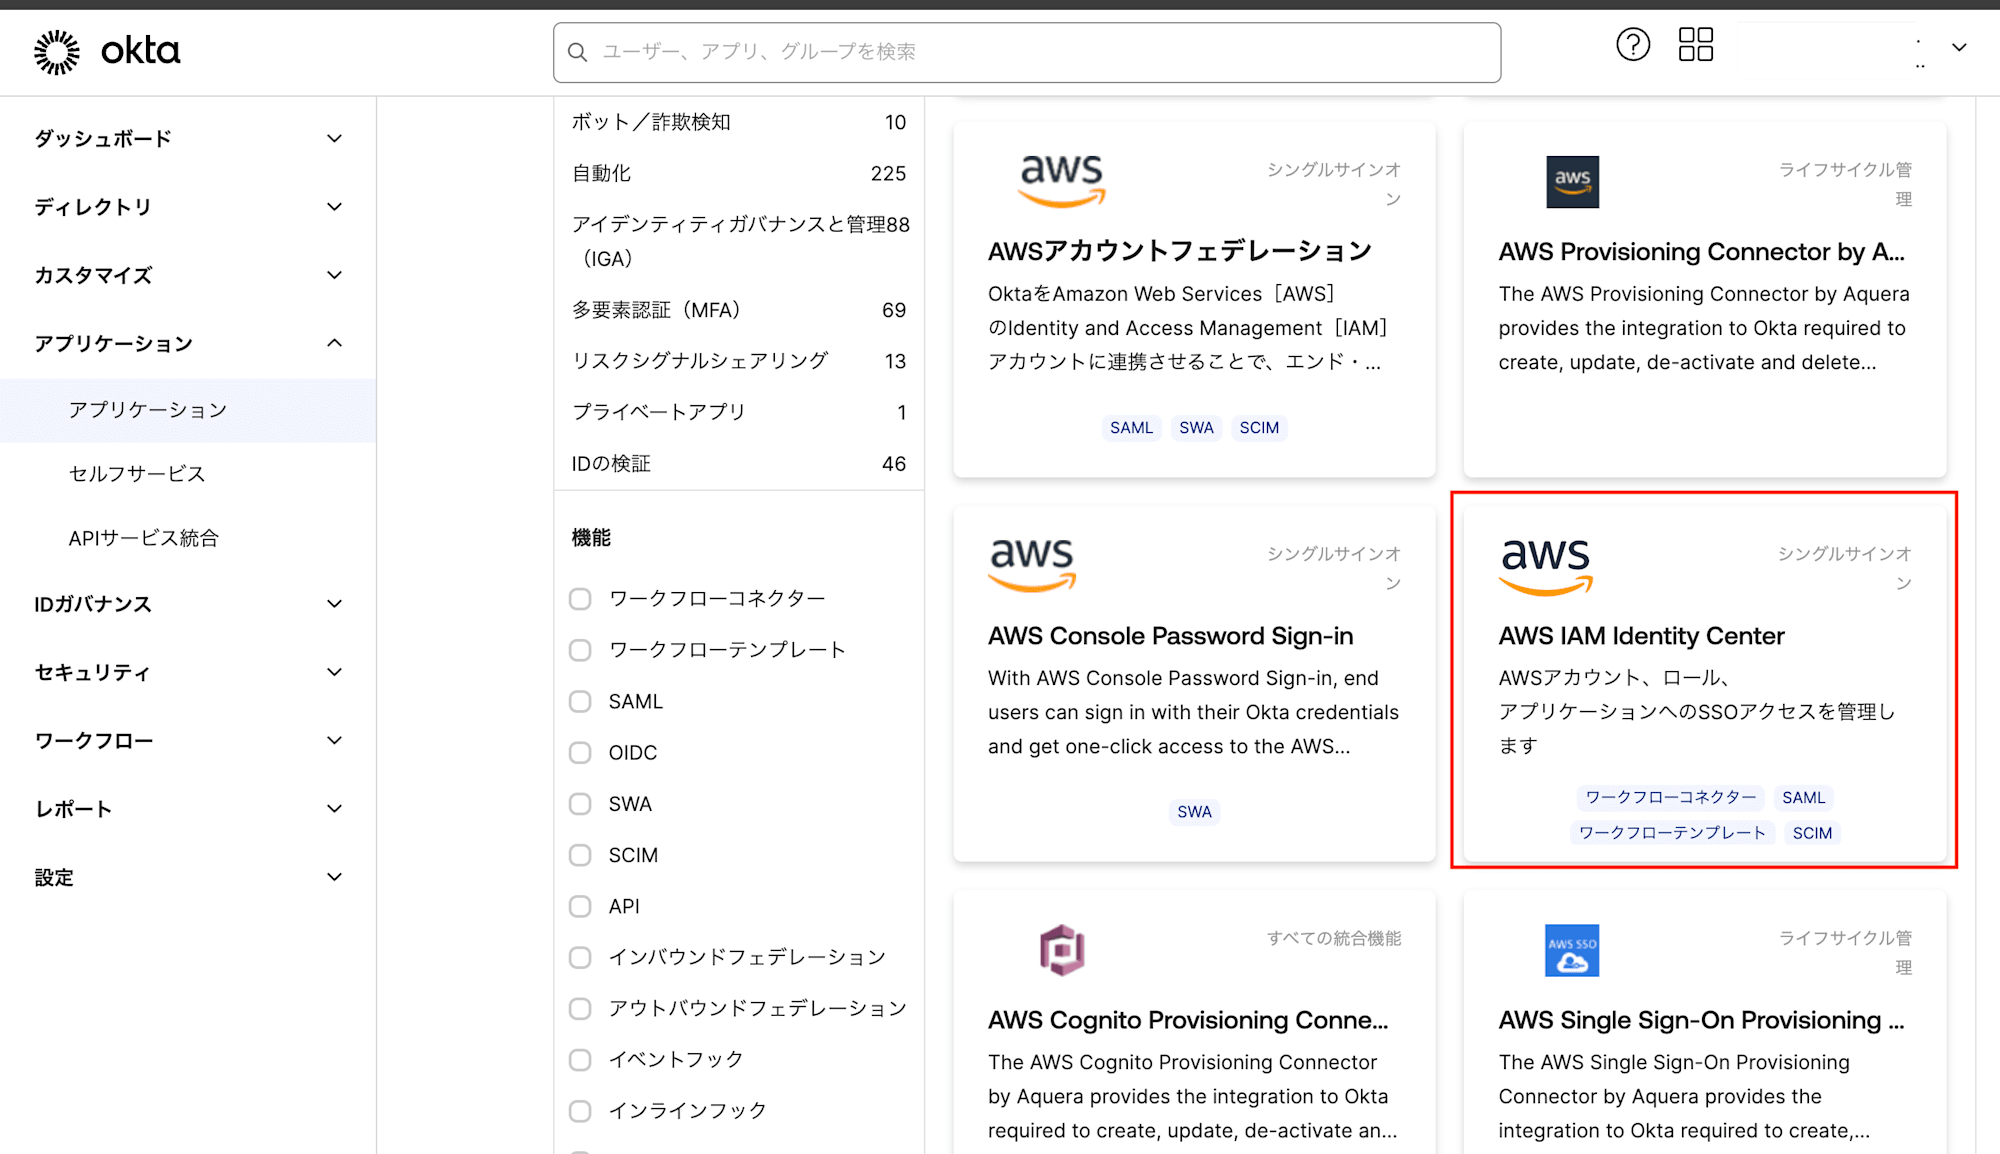Filter by 多要素認証（MFA） category
2000x1154 pixels.
(x=739, y=310)
